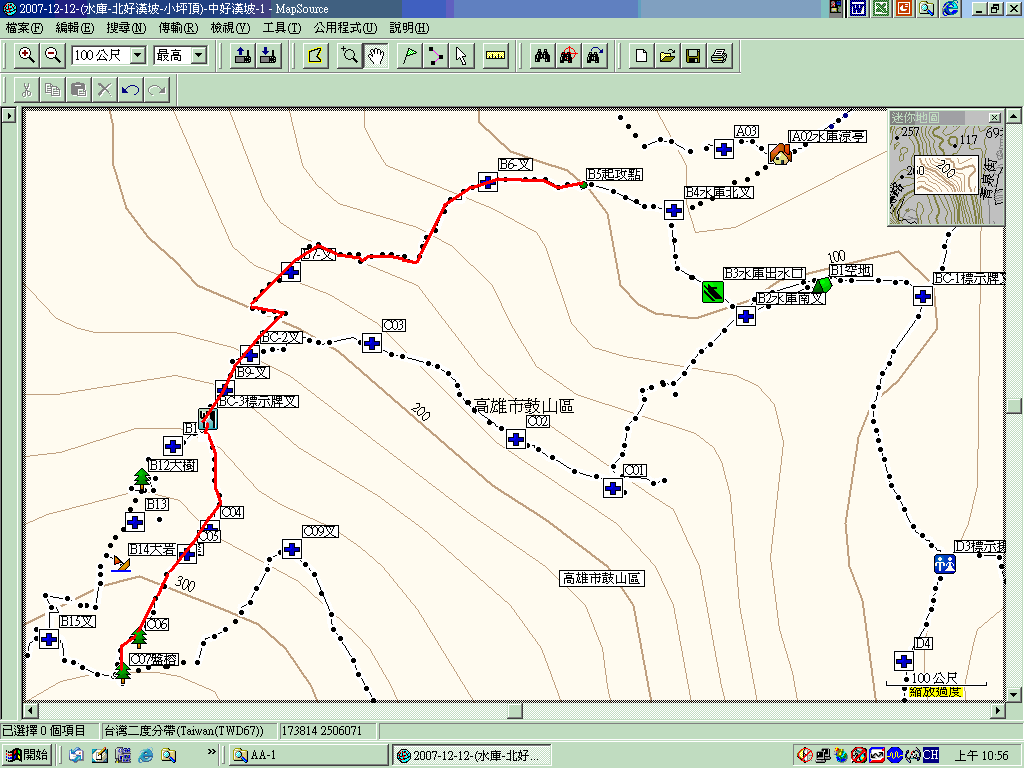Viewport: 1024px width, 768px height.
Task: Click the 開始 Start button
Action: pos(27,755)
